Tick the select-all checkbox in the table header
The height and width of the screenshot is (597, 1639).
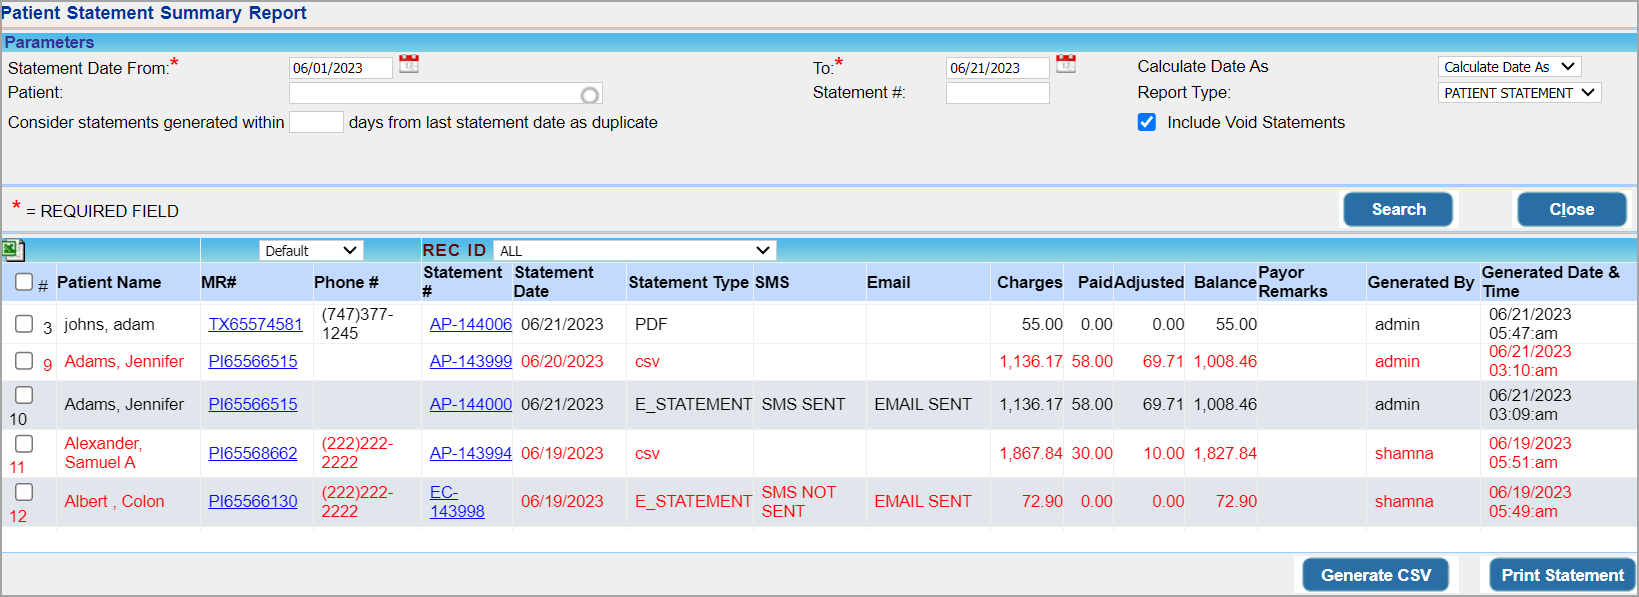point(24,282)
